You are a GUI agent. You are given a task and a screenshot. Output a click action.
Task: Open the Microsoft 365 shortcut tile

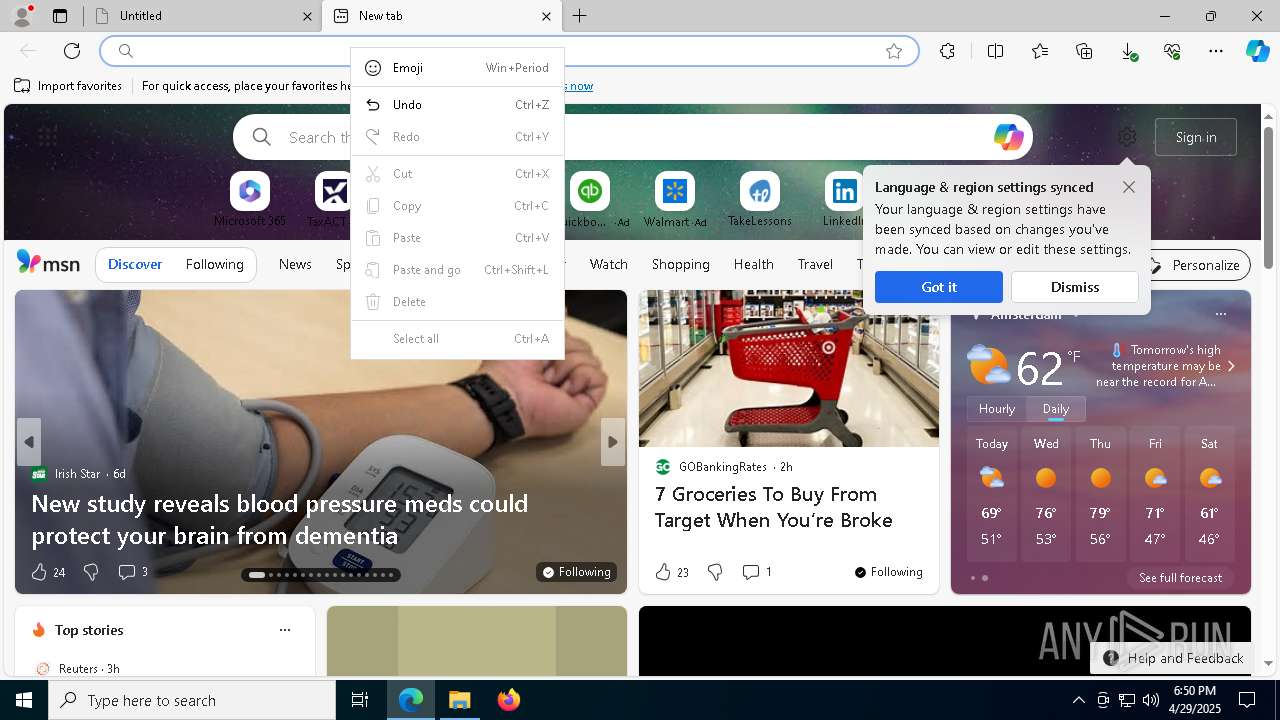coord(250,199)
